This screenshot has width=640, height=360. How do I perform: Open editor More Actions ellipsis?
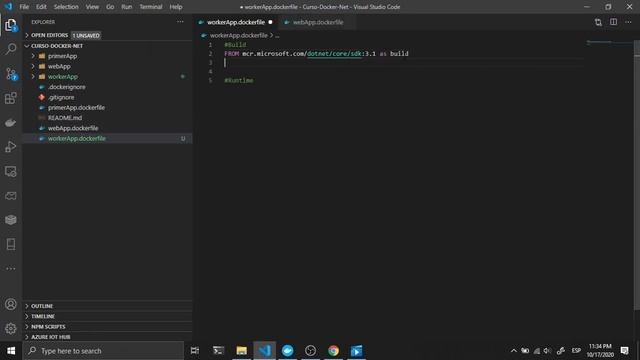pos(628,22)
